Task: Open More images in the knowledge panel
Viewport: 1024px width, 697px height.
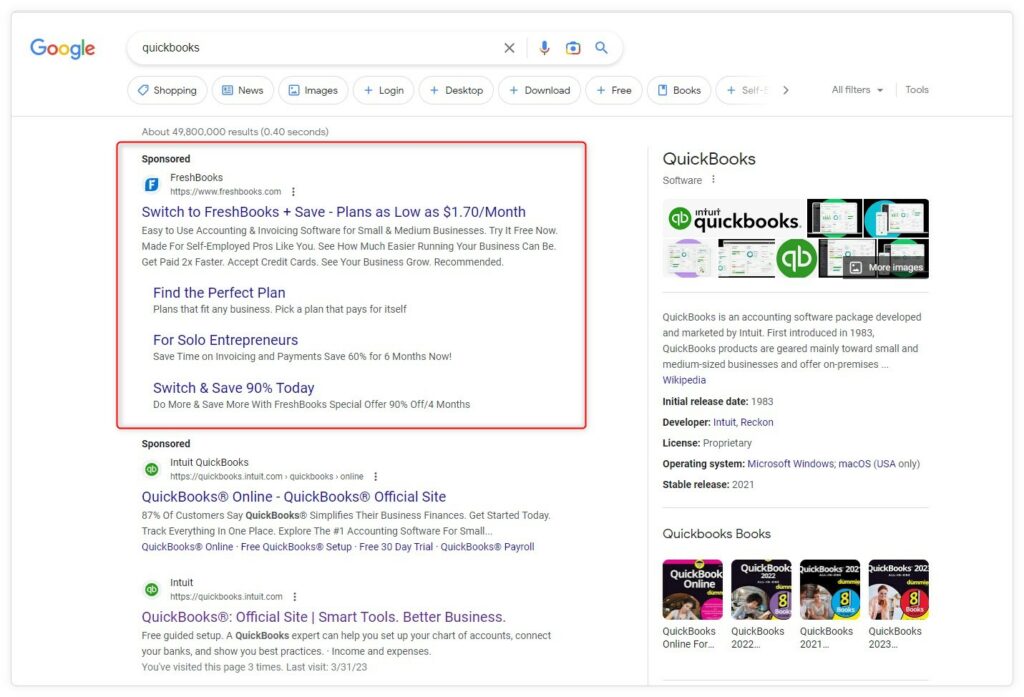Action: pos(887,267)
